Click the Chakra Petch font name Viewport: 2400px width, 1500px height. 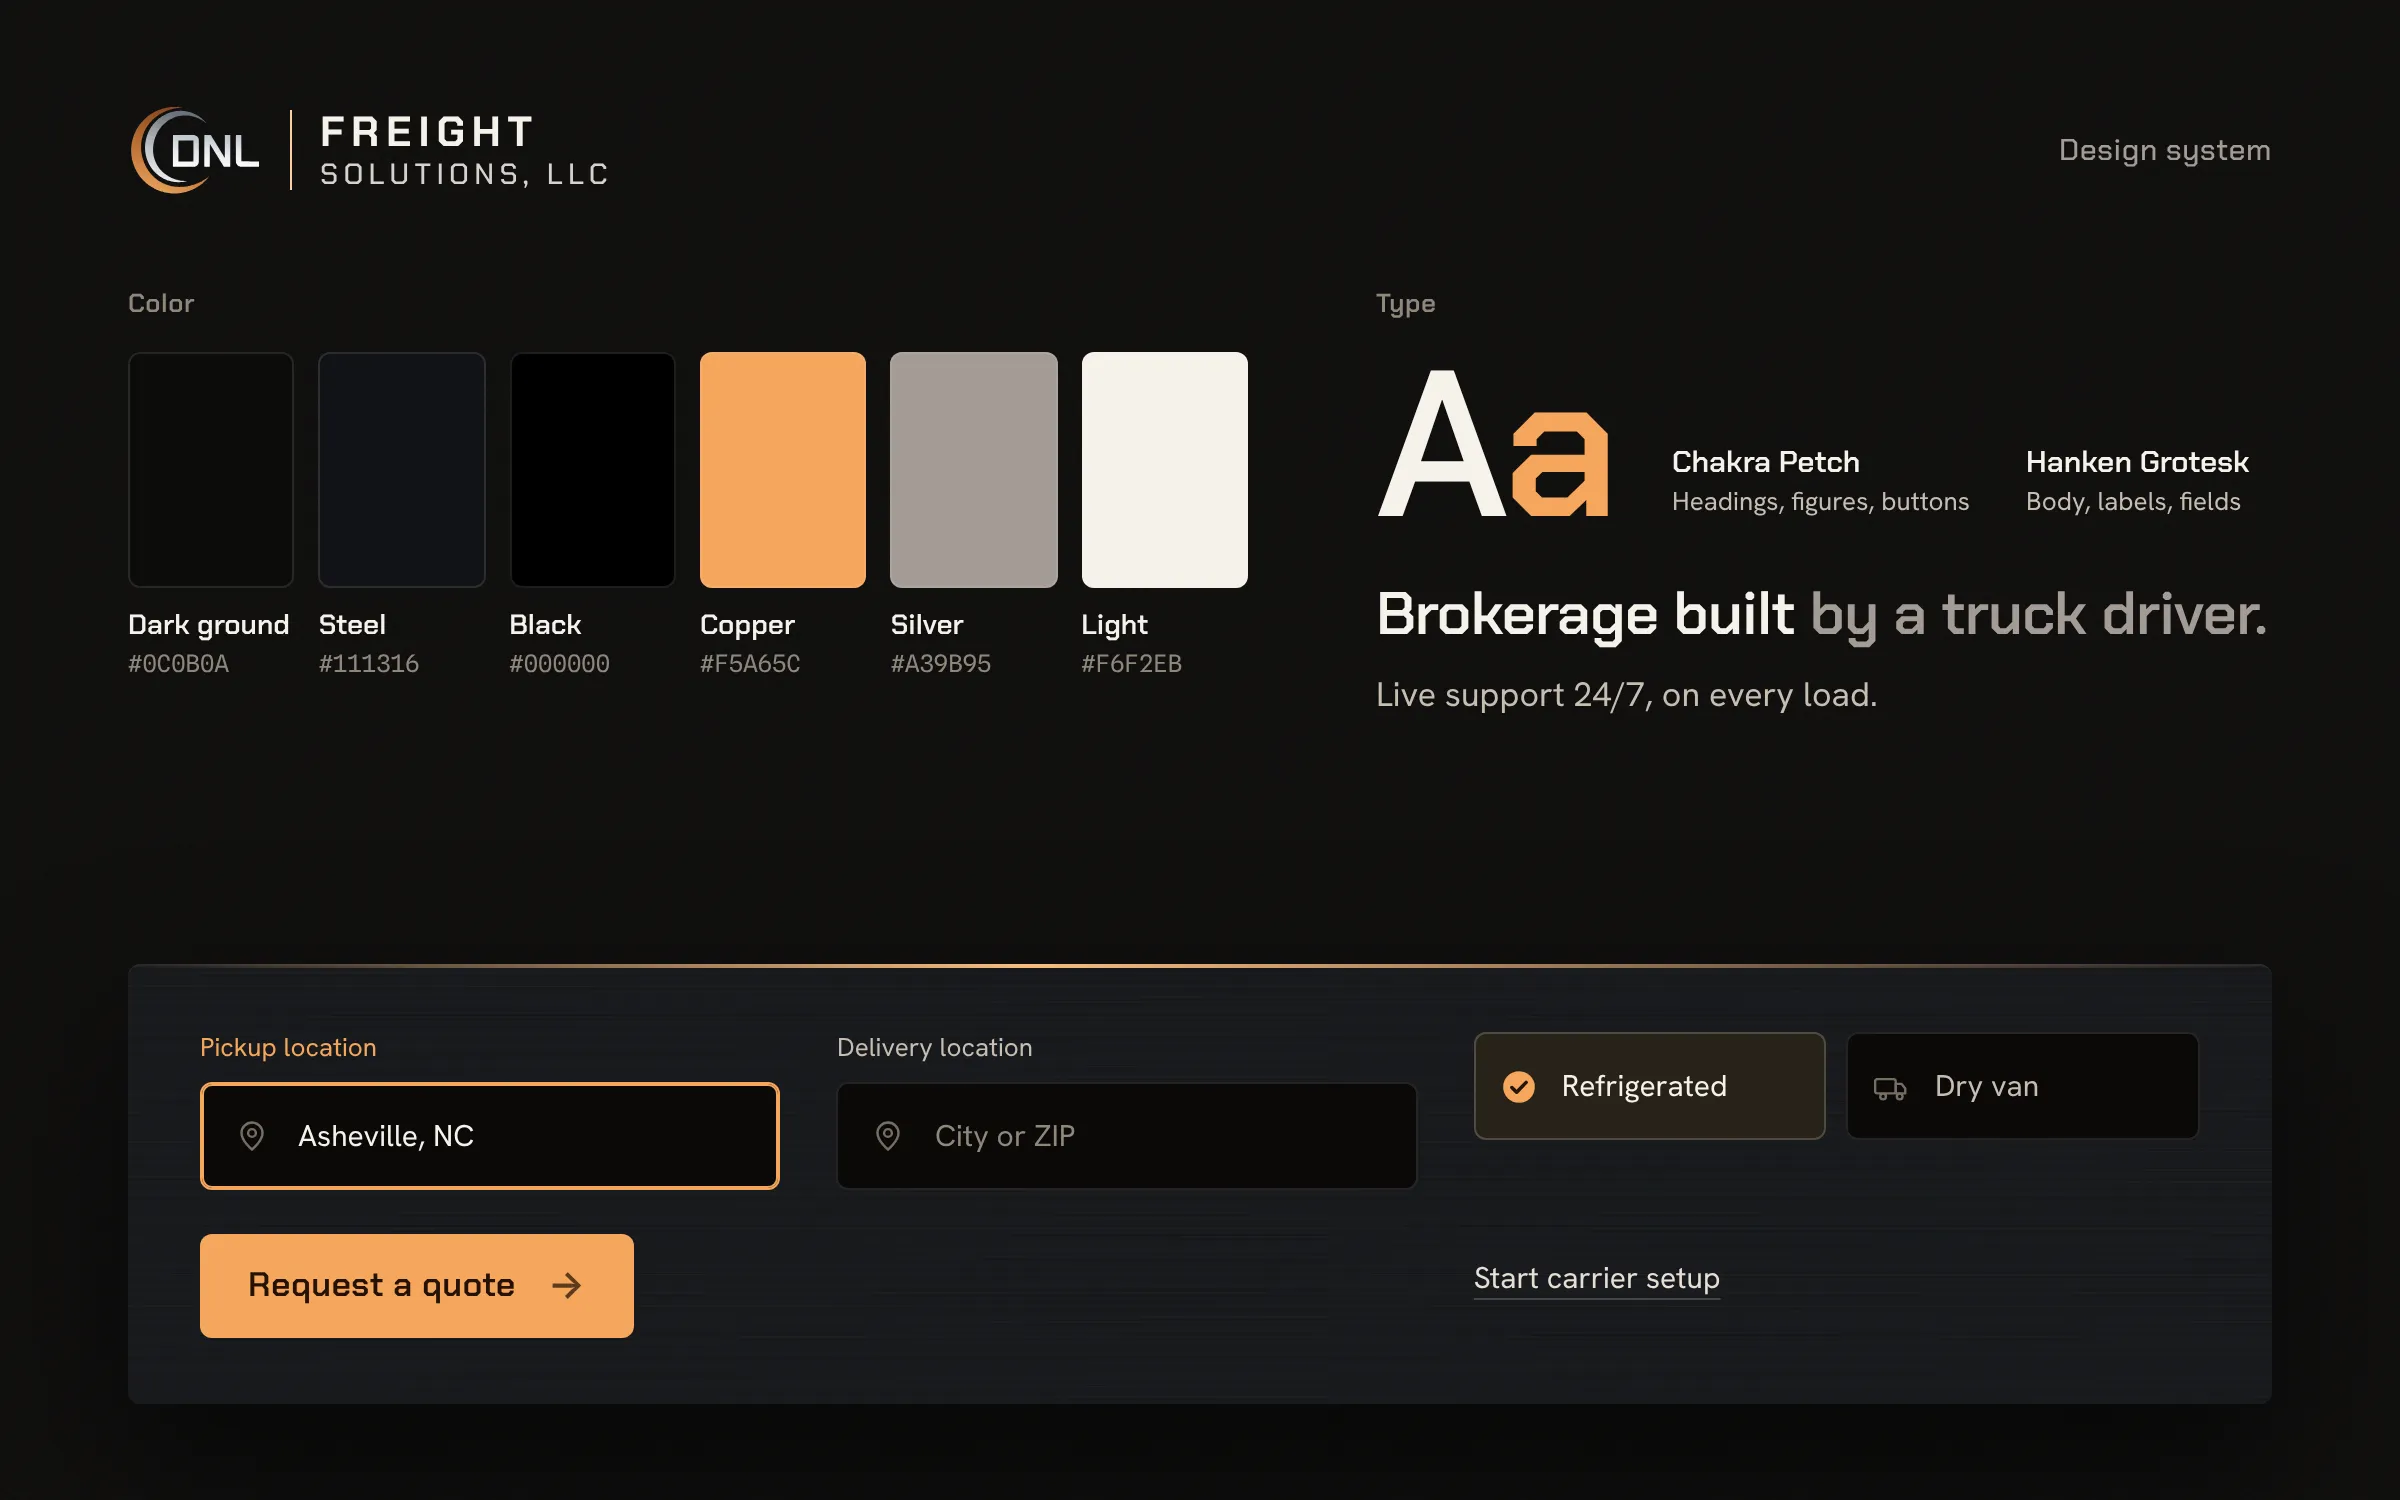(x=1766, y=462)
